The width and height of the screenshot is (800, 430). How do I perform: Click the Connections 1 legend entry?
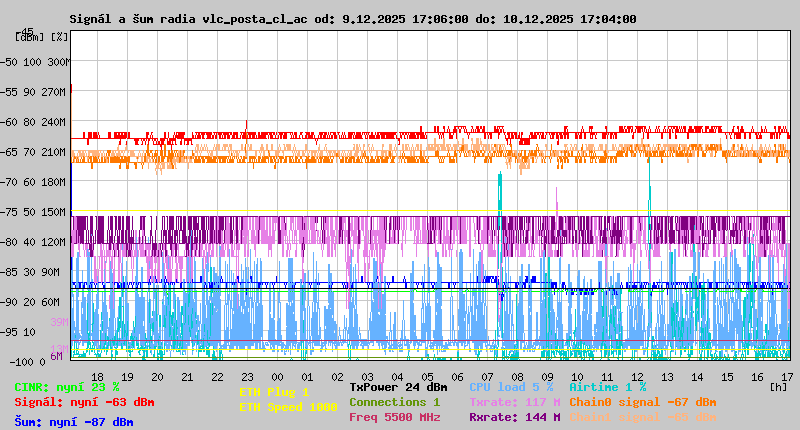click(x=394, y=402)
